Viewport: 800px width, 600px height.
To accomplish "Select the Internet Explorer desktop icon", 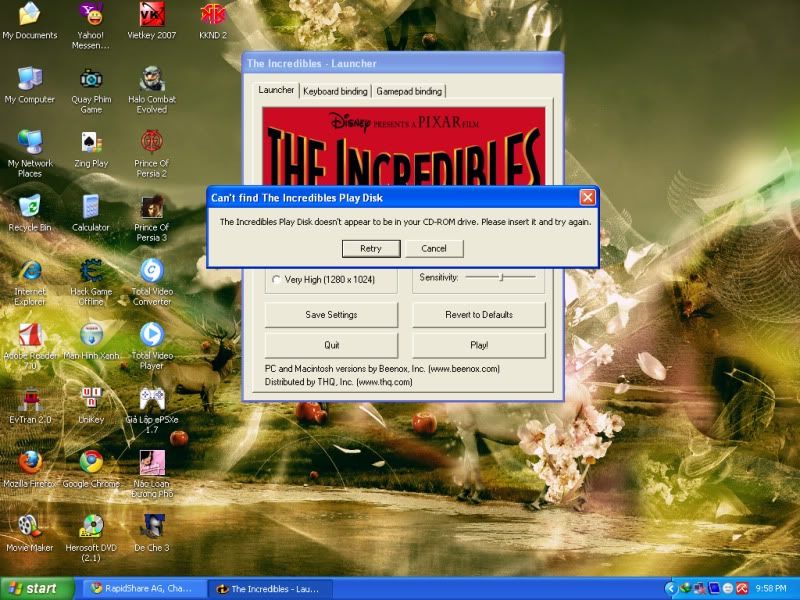I will coord(30,282).
